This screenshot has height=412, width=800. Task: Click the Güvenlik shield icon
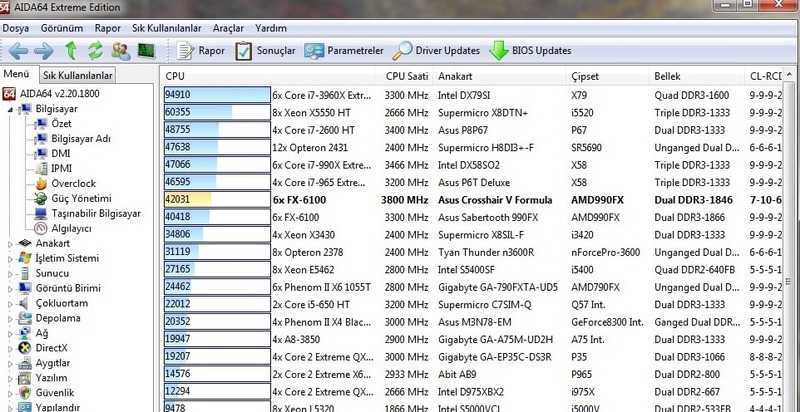24,393
